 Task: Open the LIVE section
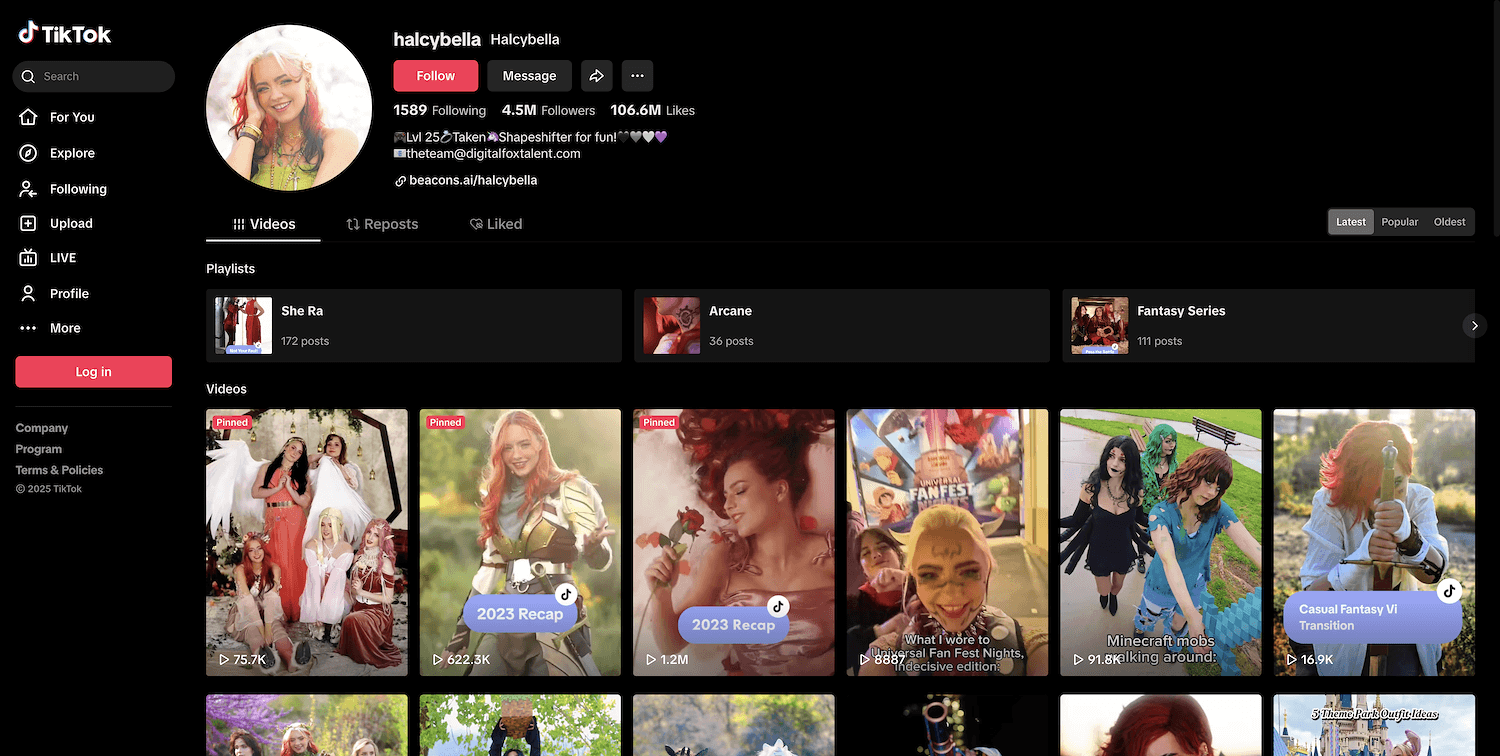tap(63, 258)
